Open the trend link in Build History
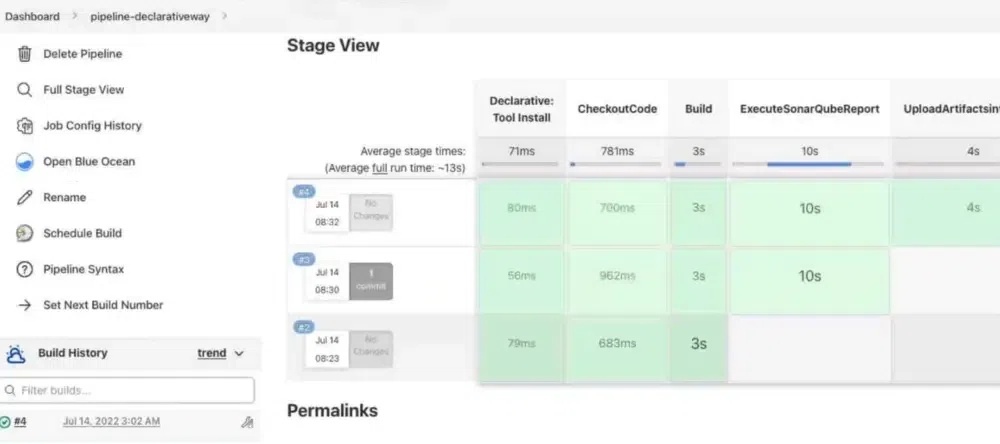Image resolution: width=1000 pixels, height=444 pixels. pos(211,353)
